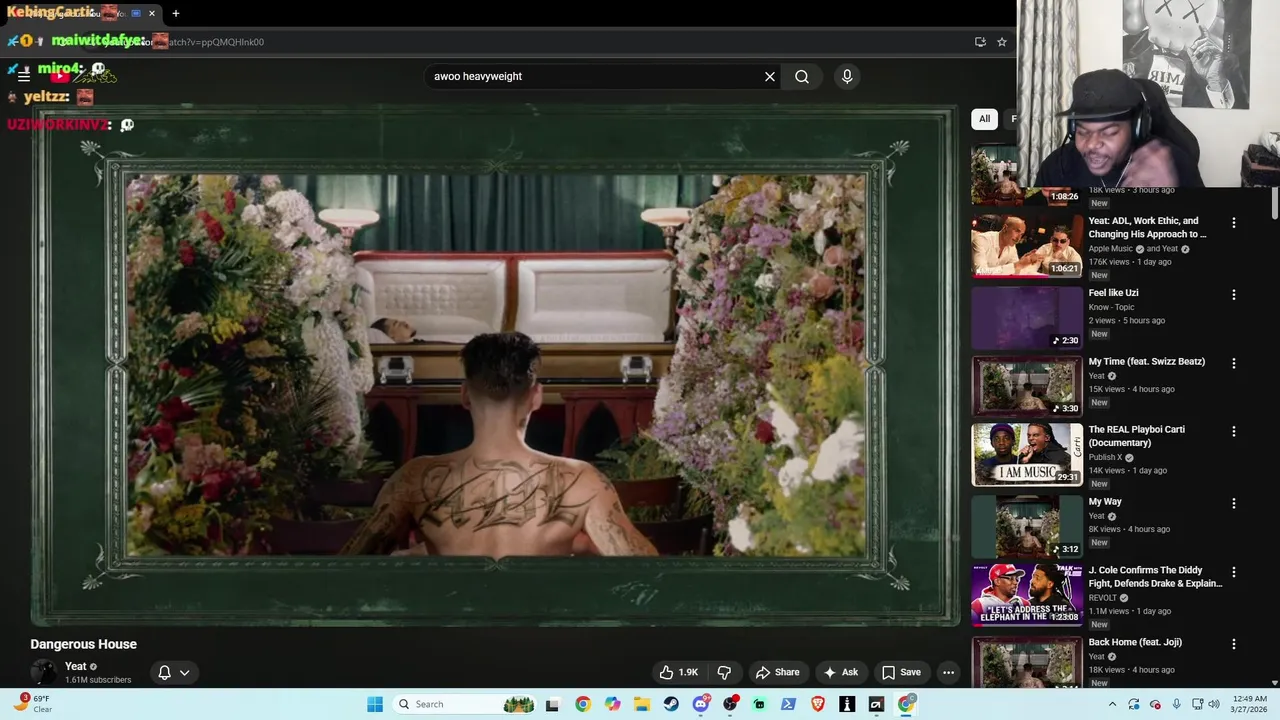This screenshot has width=1280, height=720.
Task: Open the weather widget showing 69°F
Action: [x=33, y=704]
